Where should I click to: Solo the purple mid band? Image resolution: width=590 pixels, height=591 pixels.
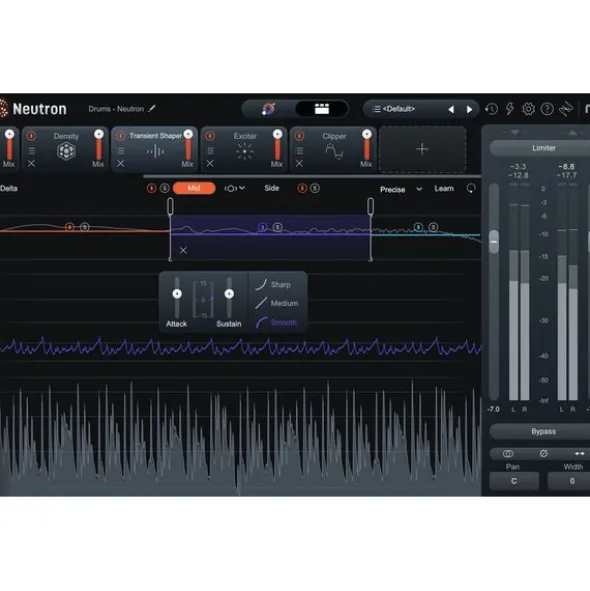pyautogui.click(x=277, y=227)
